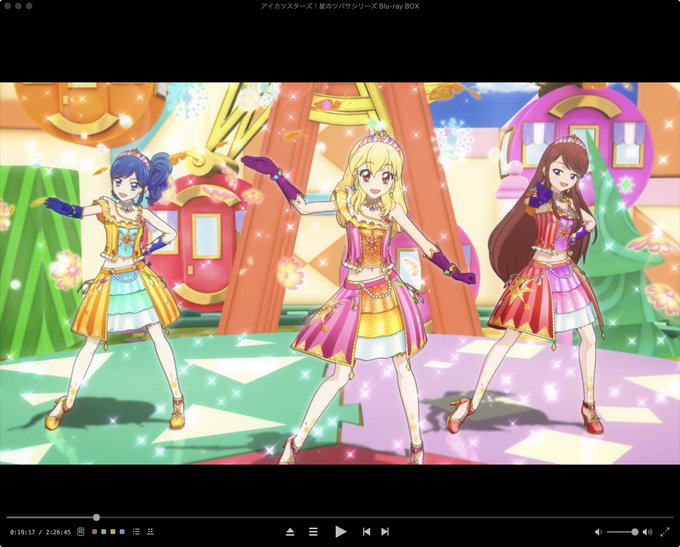Screen dimensions: 680x547
Task: Click the playback progress knob
Action: pyautogui.click(x=96, y=517)
